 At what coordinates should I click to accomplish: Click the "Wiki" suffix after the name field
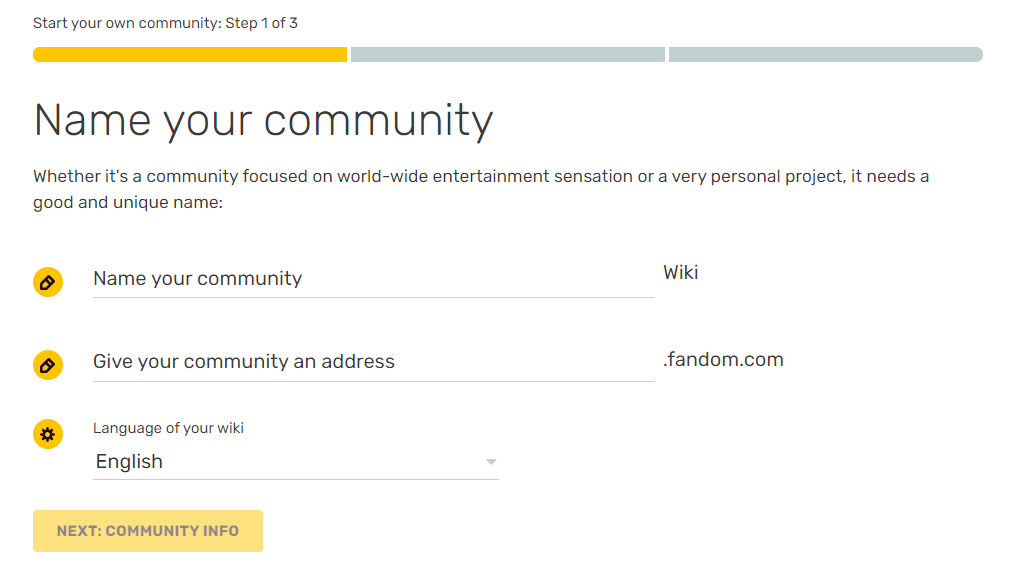pos(681,273)
